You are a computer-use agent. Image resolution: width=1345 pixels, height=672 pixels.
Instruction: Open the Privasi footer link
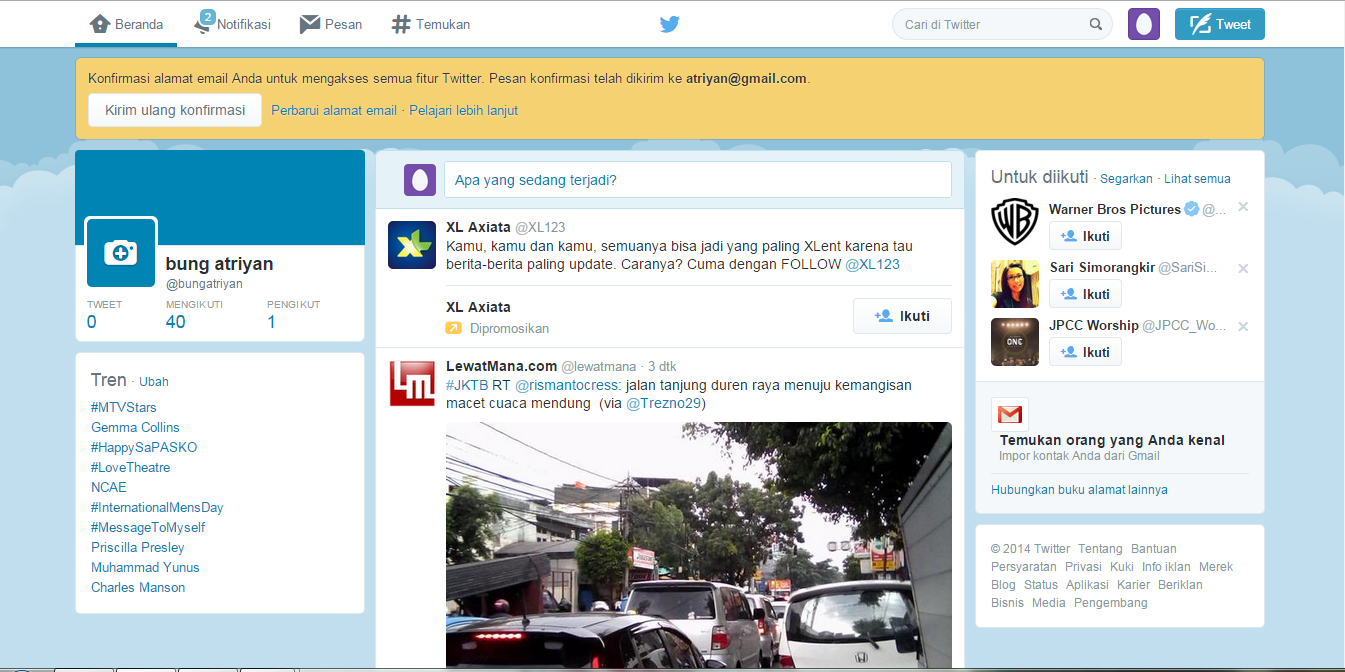(1083, 567)
